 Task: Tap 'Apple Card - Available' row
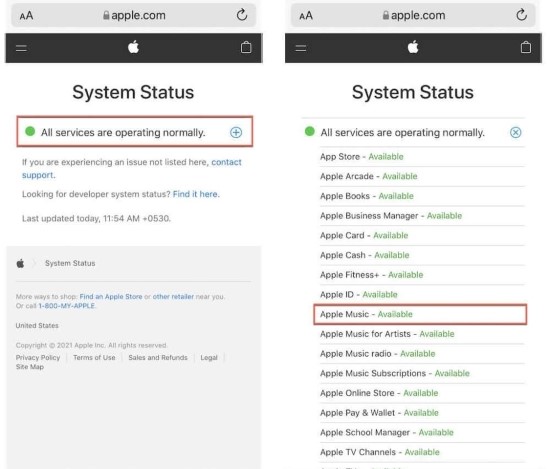tap(422, 235)
